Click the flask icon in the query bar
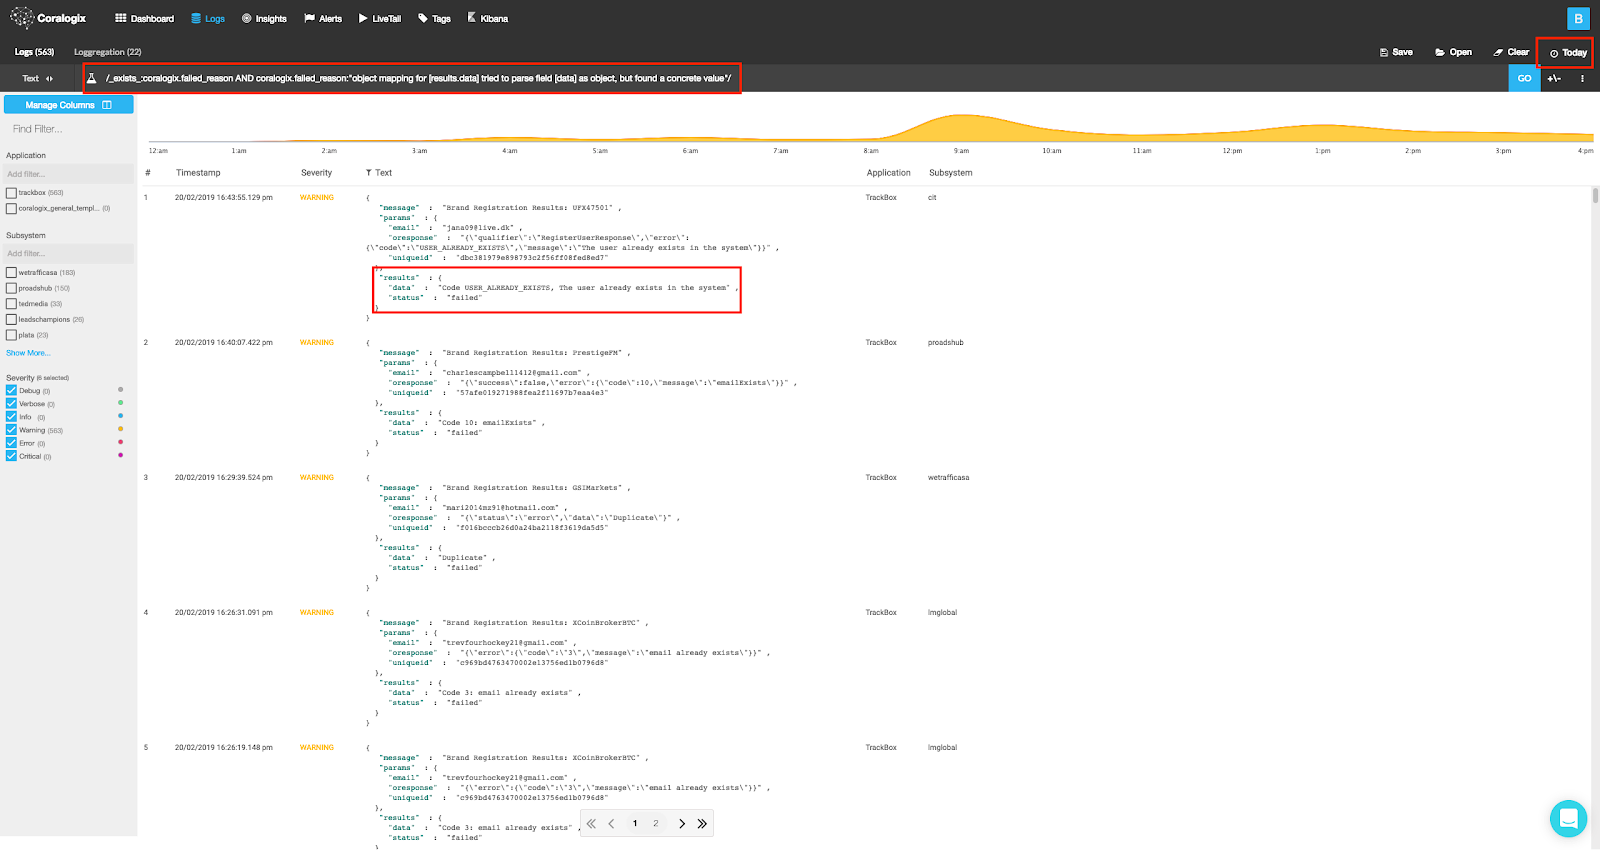The width and height of the screenshot is (1600, 850). click(x=91, y=78)
